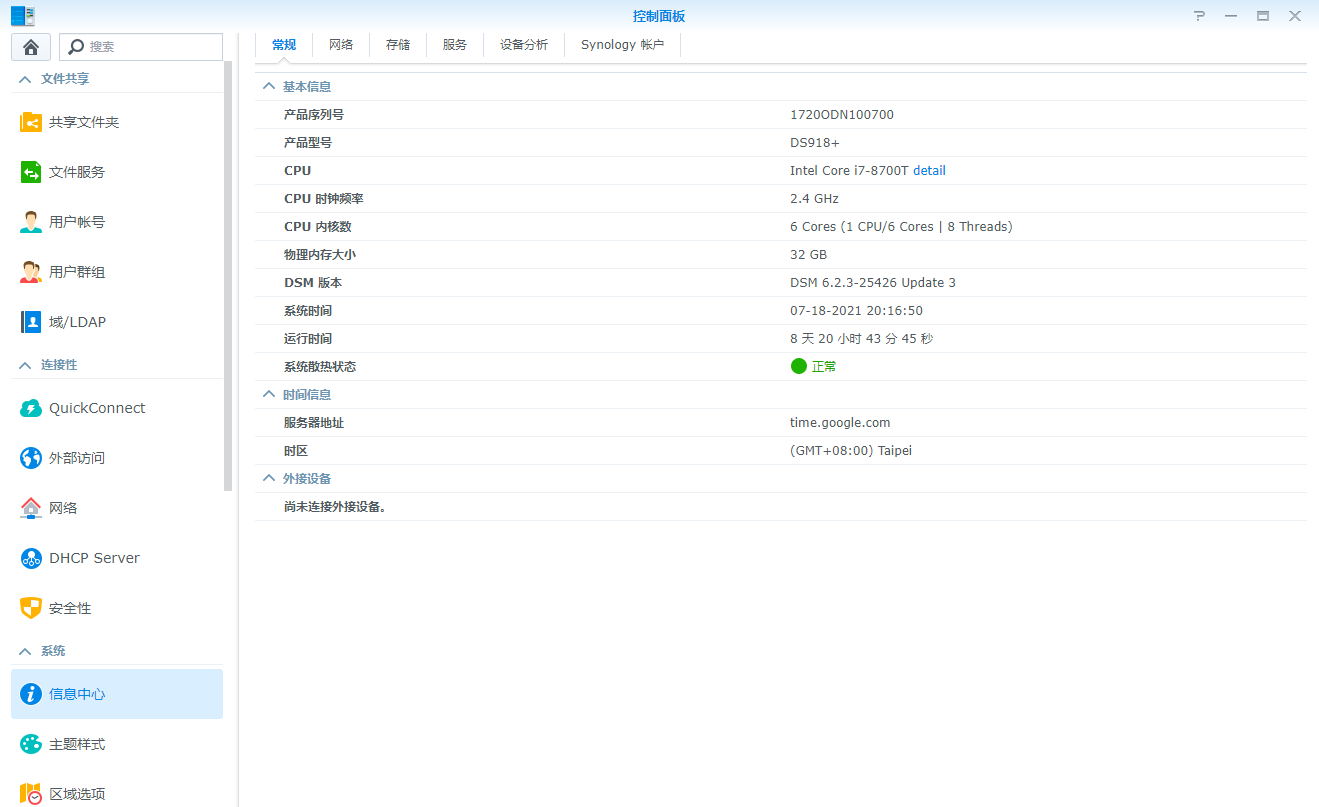The image size is (1319, 807).
Task: Open the 共享文件夹 label in the sidebar
Action: pos(84,122)
